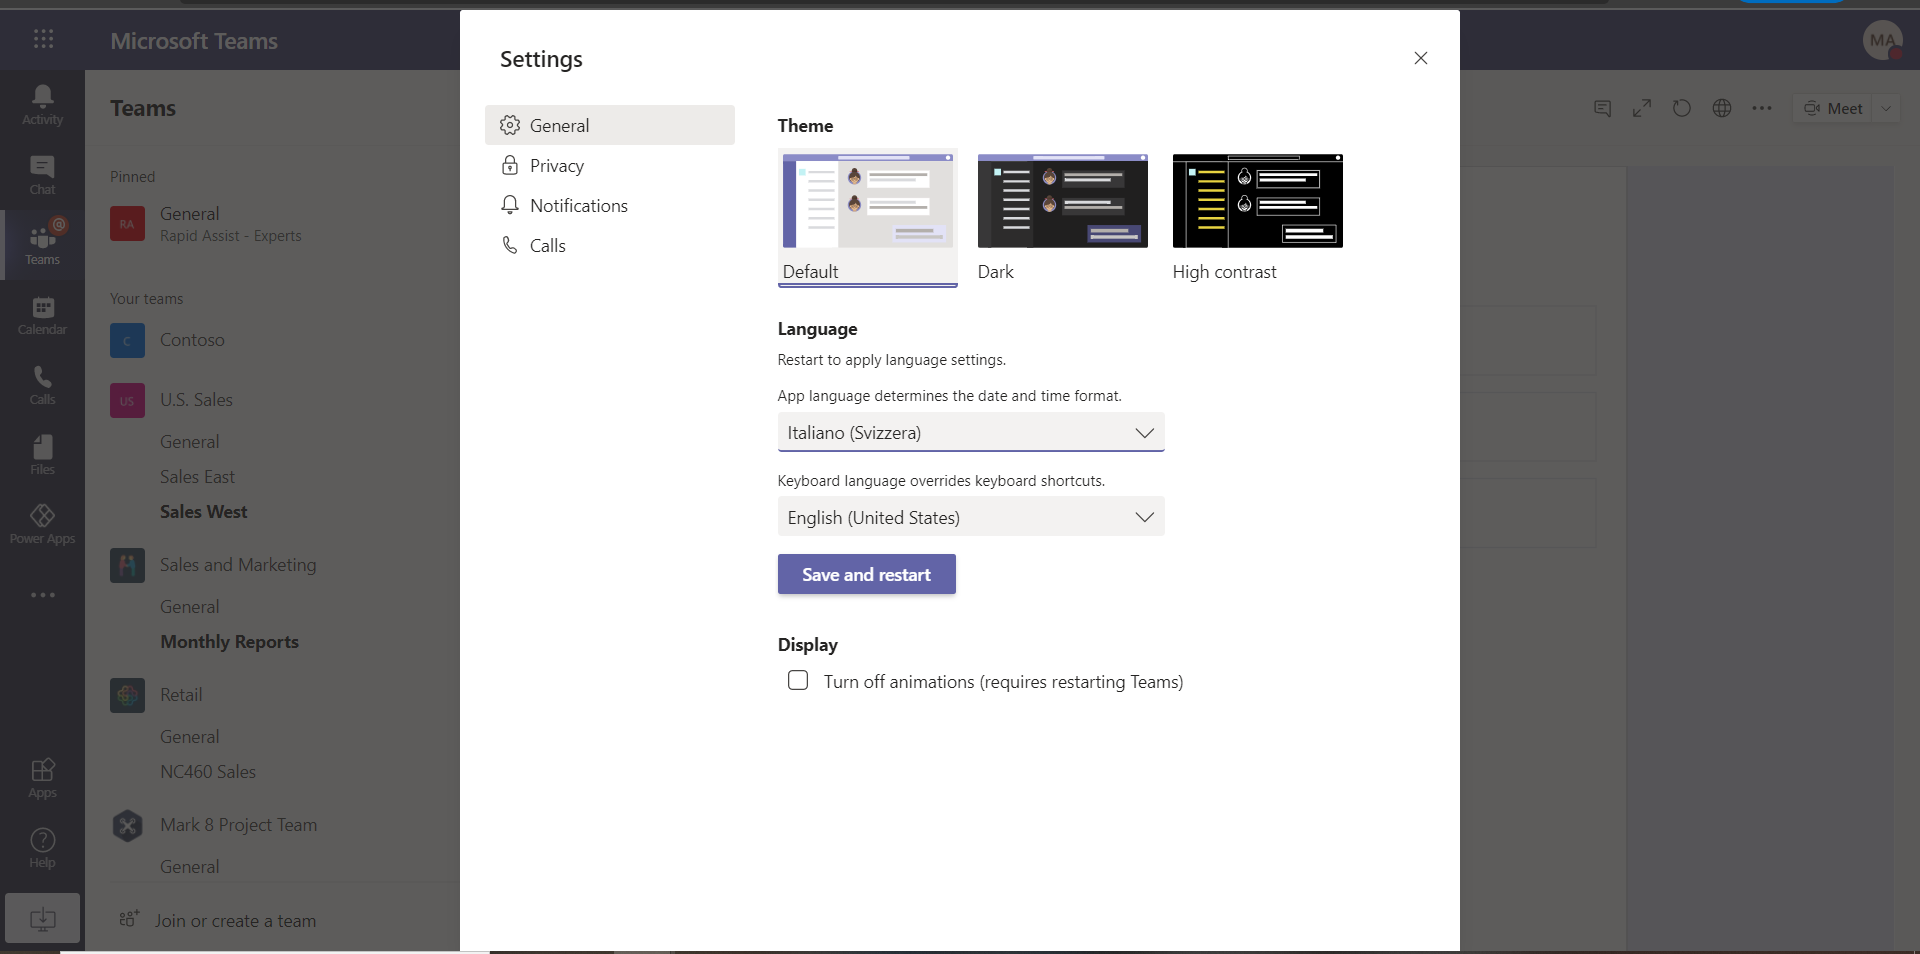Click the reload tab icon
This screenshot has width=1920, height=954.
[x=1682, y=108]
